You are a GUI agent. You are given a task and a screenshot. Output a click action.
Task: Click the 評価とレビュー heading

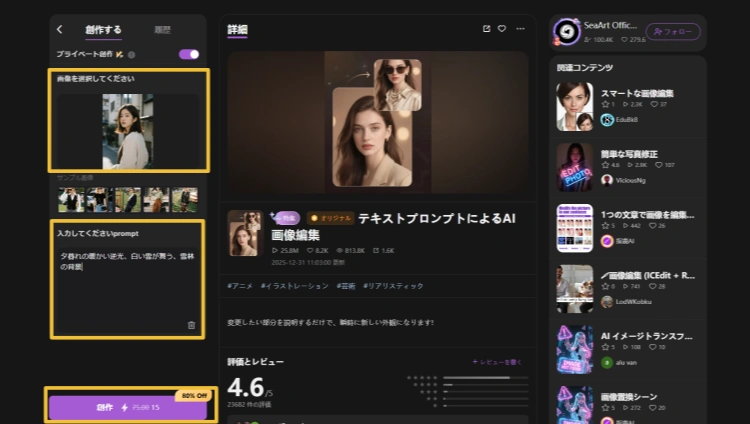(255, 362)
